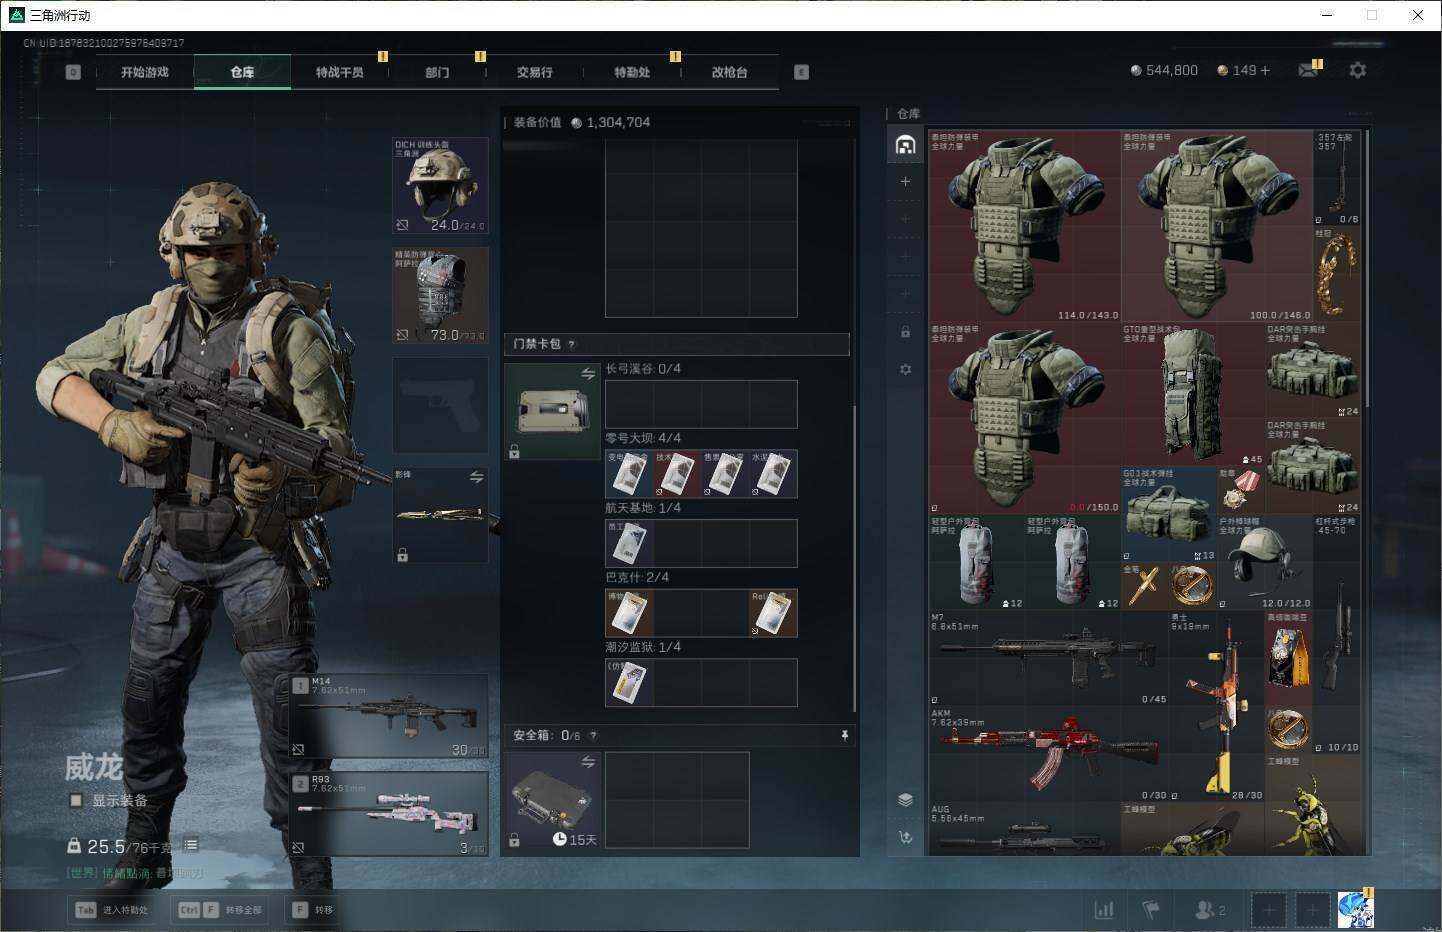The image size is (1442, 932).
Task: Toggle the 显示装备 checkbox
Action: pyautogui.click(x=76, y=800)
